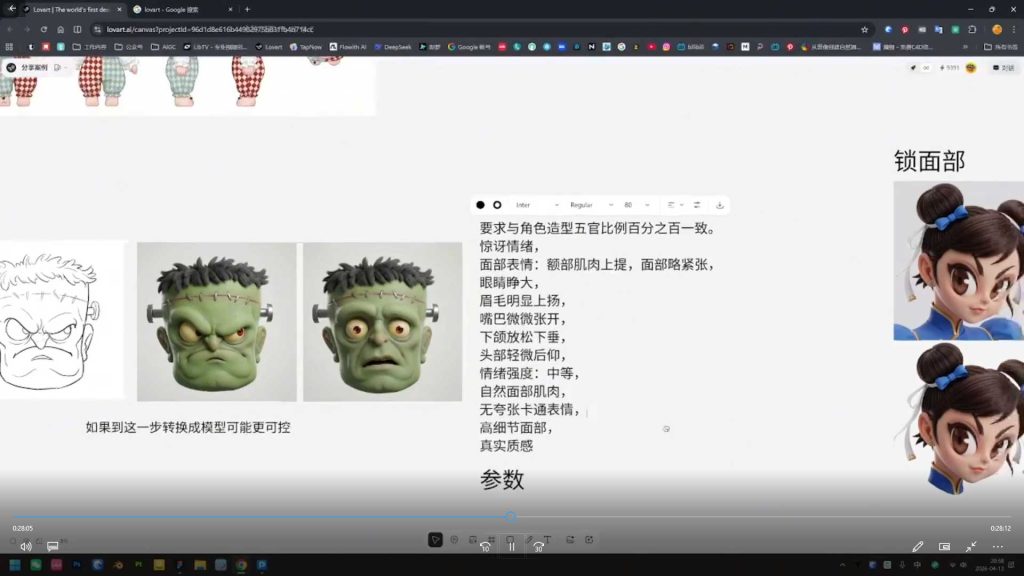Screen dimensions: 1024x576
Task: Open File Explorer folder in taskbar
Action: click(200, 565)
